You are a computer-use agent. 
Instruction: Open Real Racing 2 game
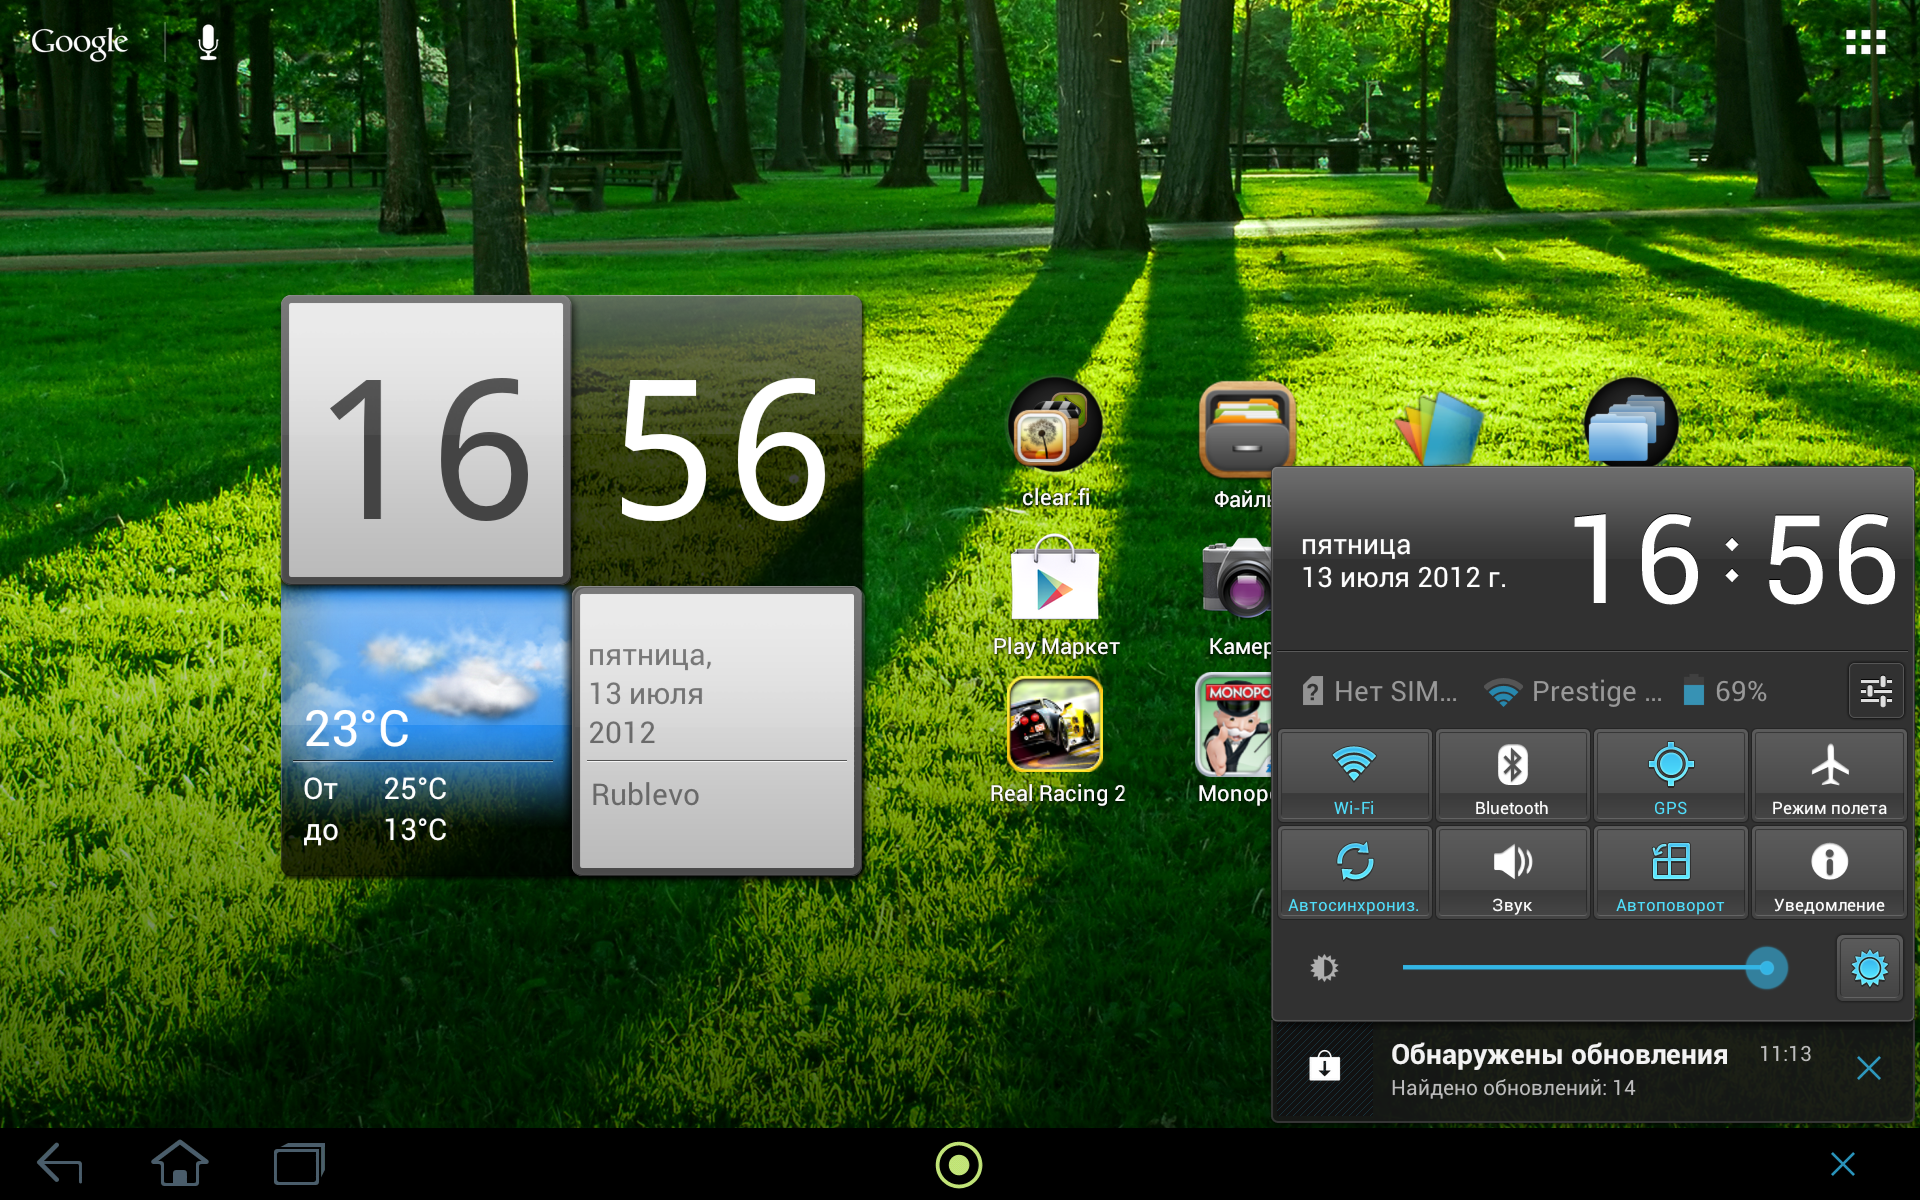[x=1054, y=726]
